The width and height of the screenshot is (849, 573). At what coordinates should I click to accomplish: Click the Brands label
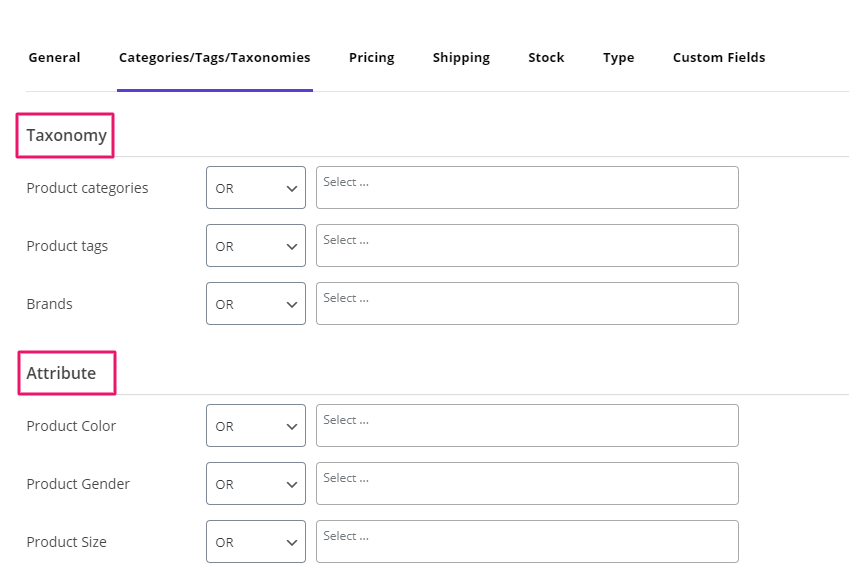coord(49,304)
